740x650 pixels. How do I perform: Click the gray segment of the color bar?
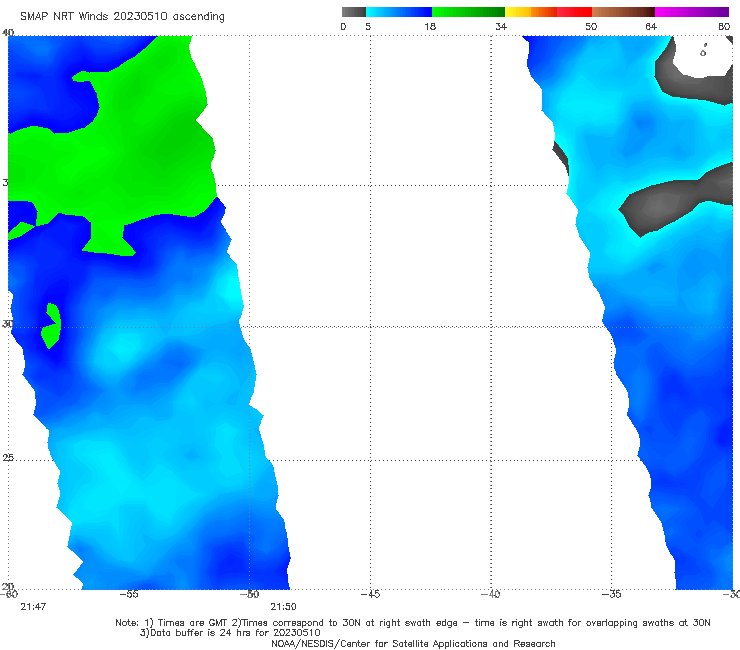pos(353,12)
